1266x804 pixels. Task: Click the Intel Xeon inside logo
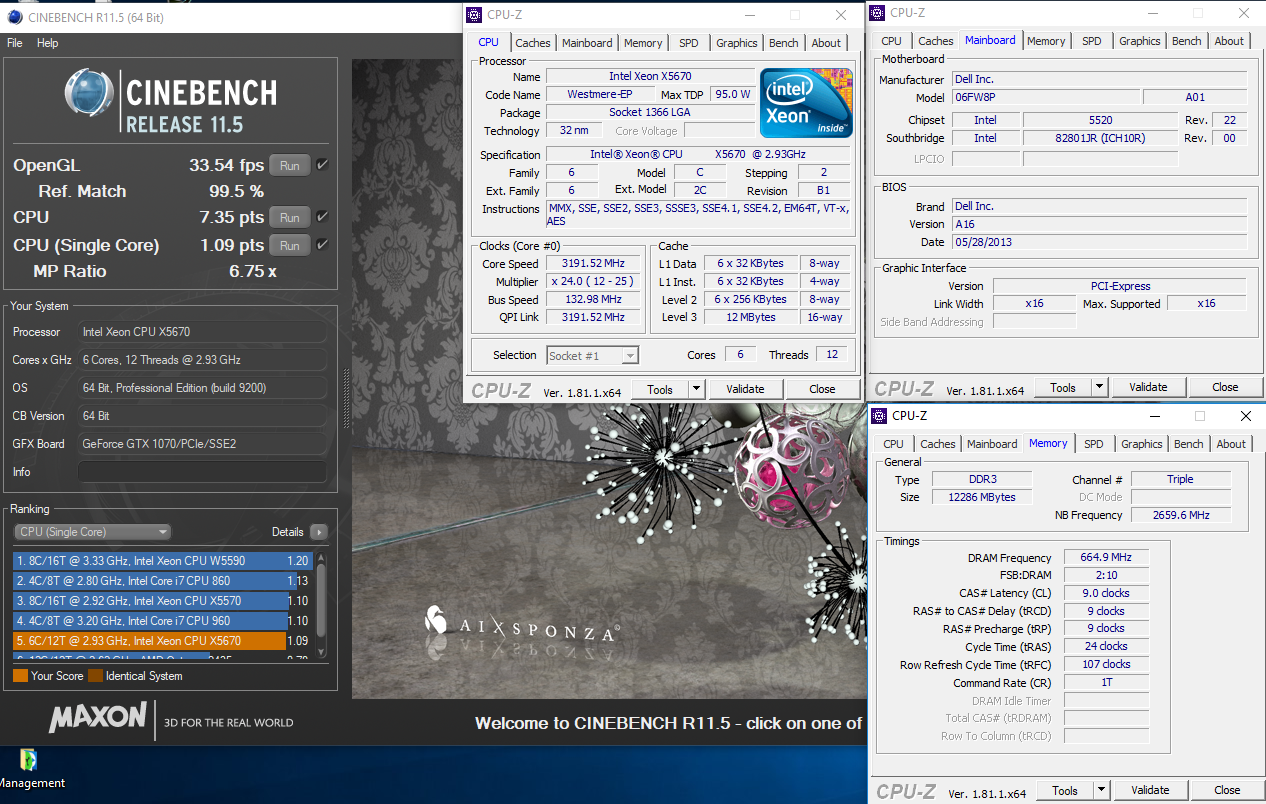pos(806,103)
